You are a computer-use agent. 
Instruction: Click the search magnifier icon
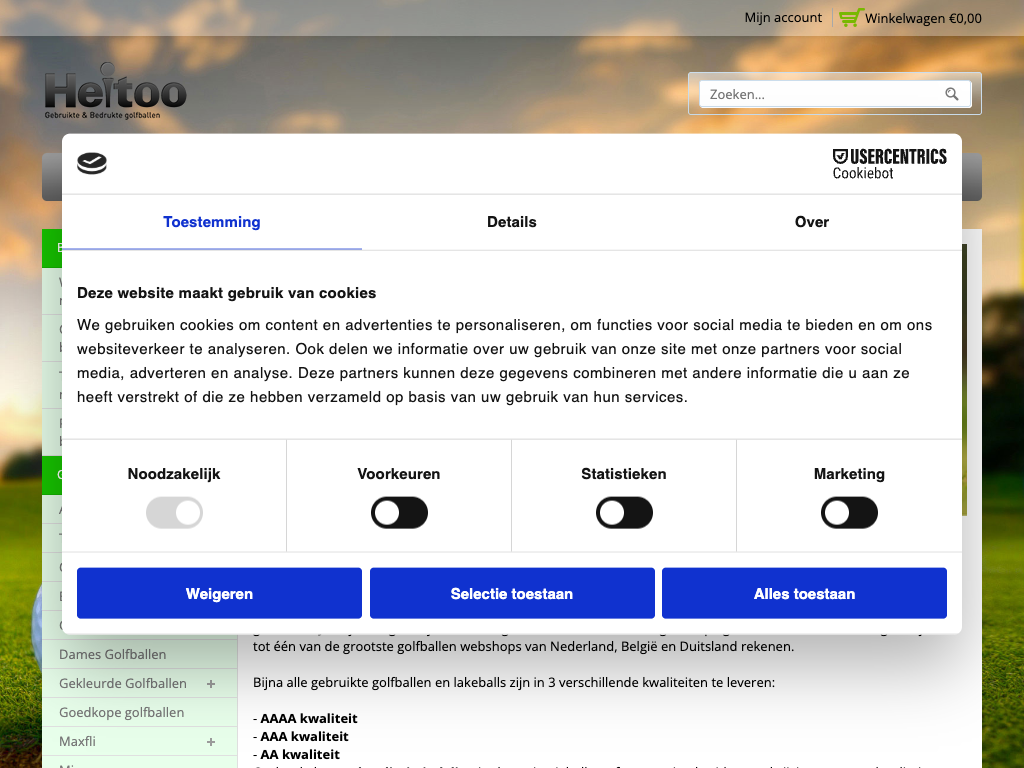(x=951, y=94)
